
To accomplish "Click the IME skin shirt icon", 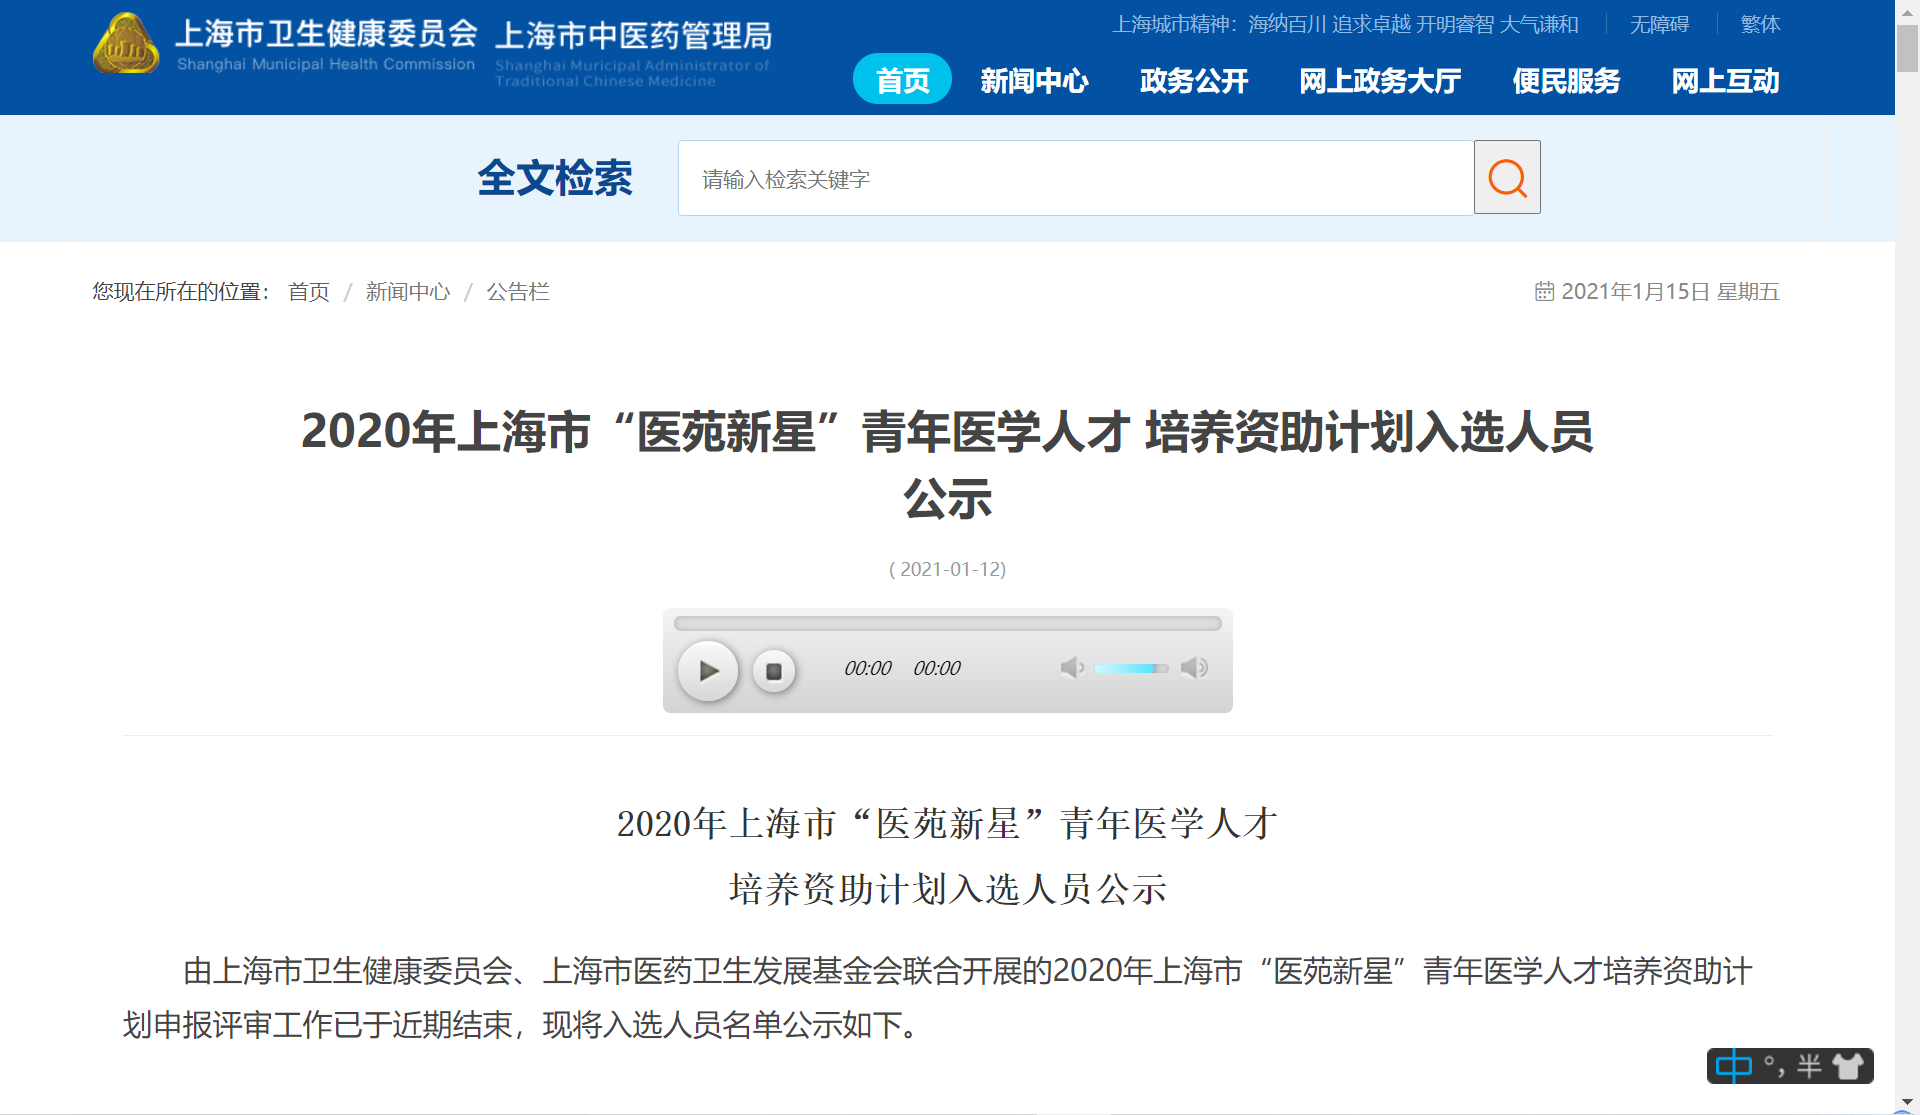I will pyautogui.click(x=1849, y=1066).
